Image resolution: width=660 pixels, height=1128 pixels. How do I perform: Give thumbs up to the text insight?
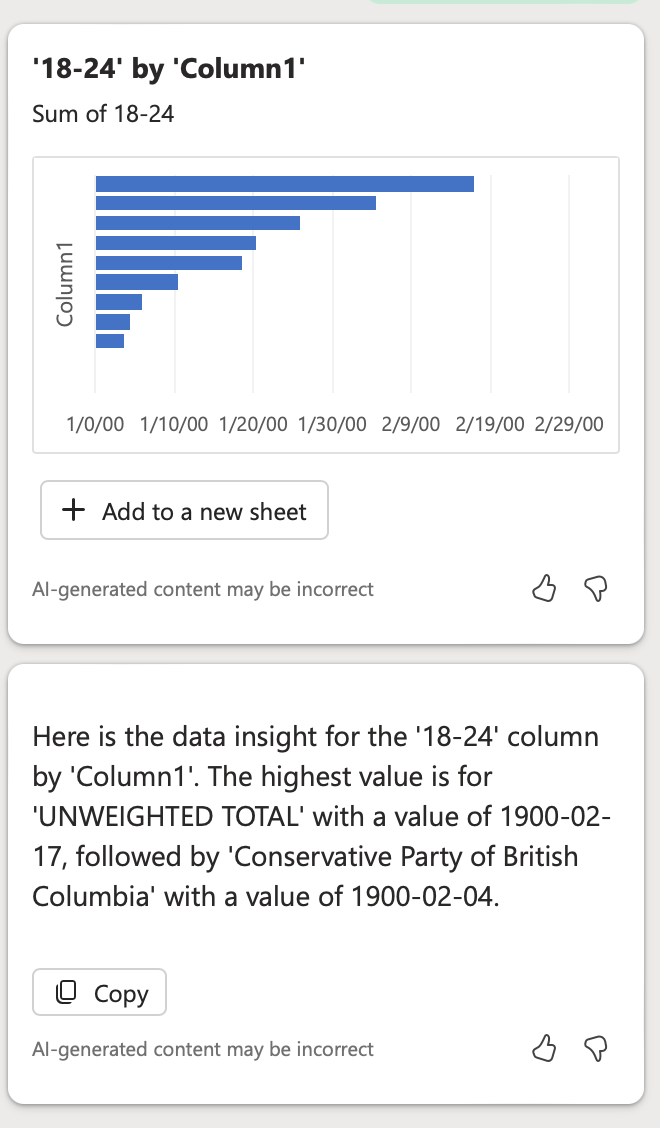pos(544,1049)
